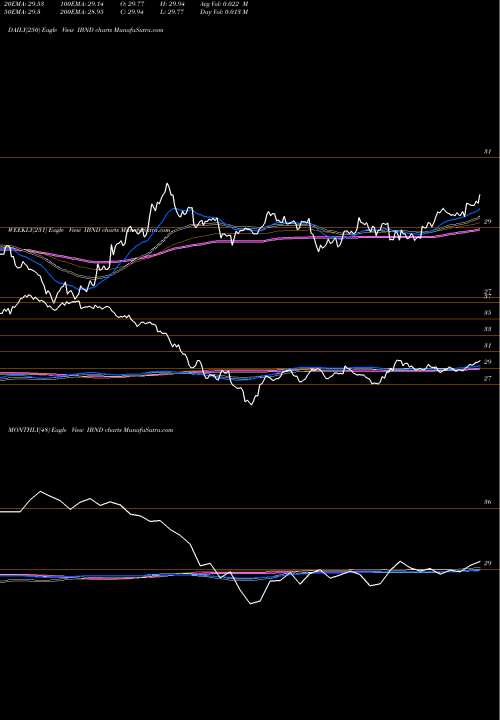Select the O: 29.77 open price
Screen dimensions: 500x720
pyautogui.click(x=132, y=4)
